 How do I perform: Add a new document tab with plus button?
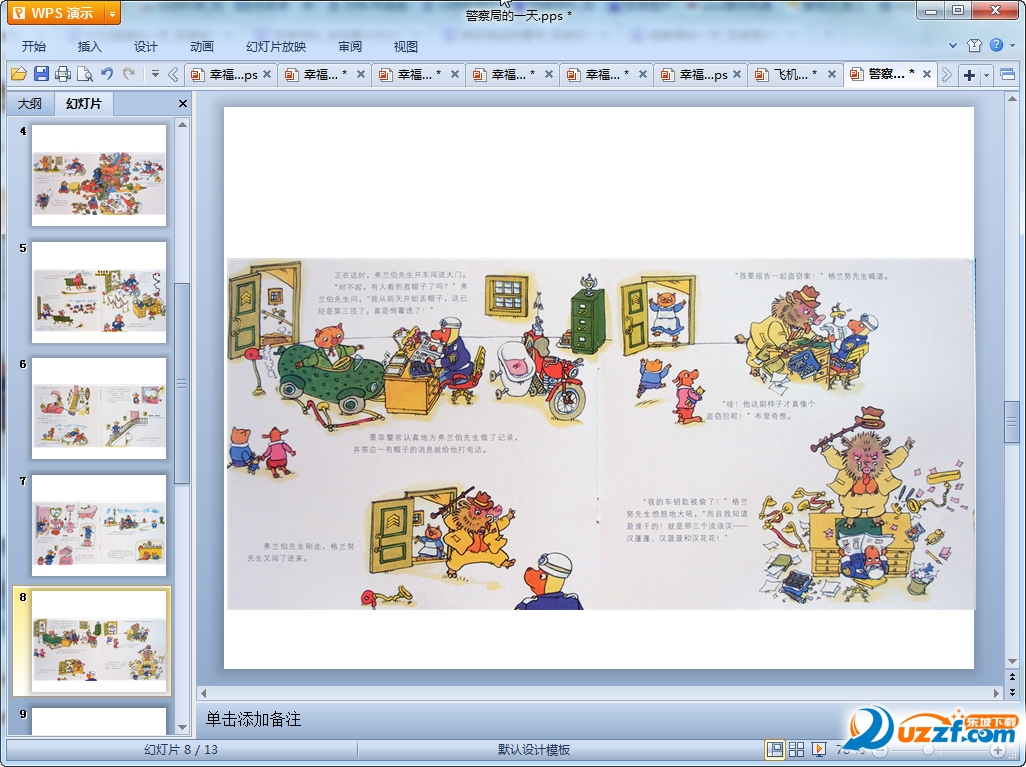(969, 75)
